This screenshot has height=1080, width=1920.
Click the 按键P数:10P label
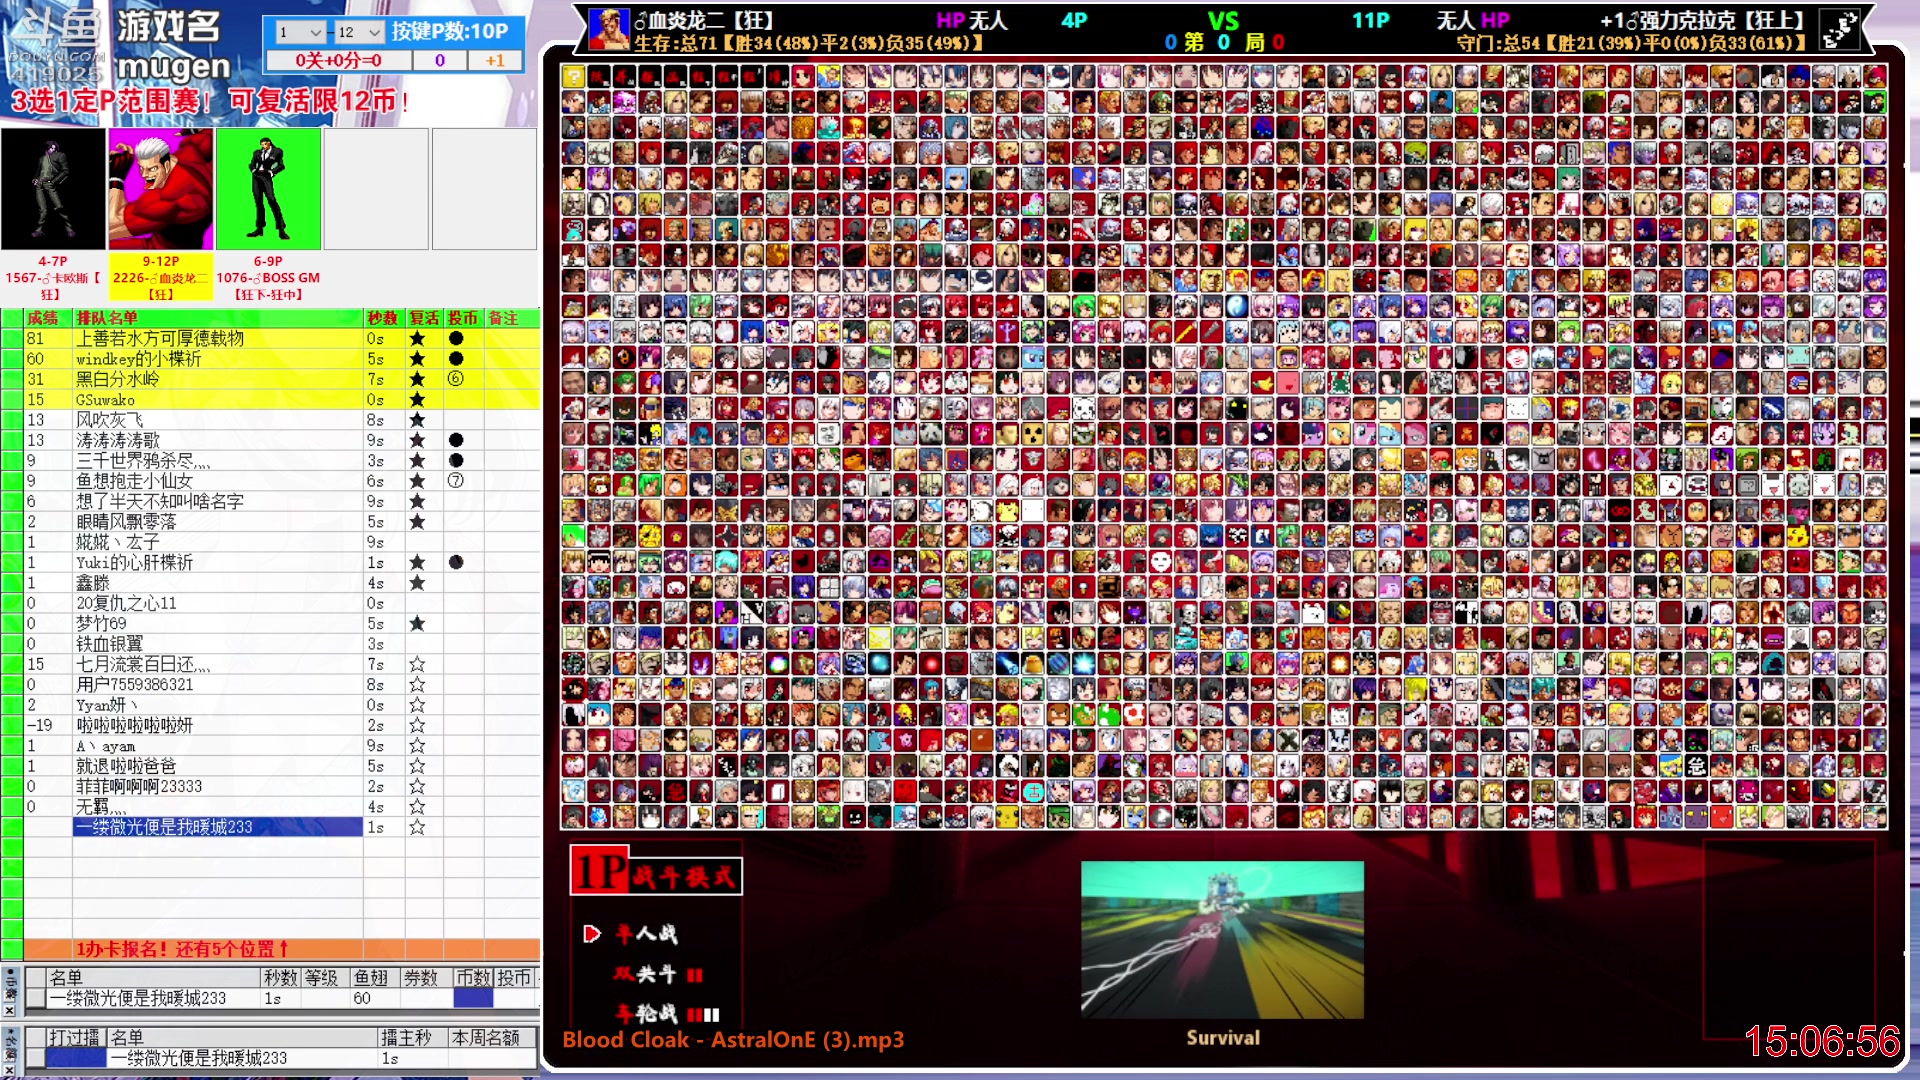tap(450, 31)
